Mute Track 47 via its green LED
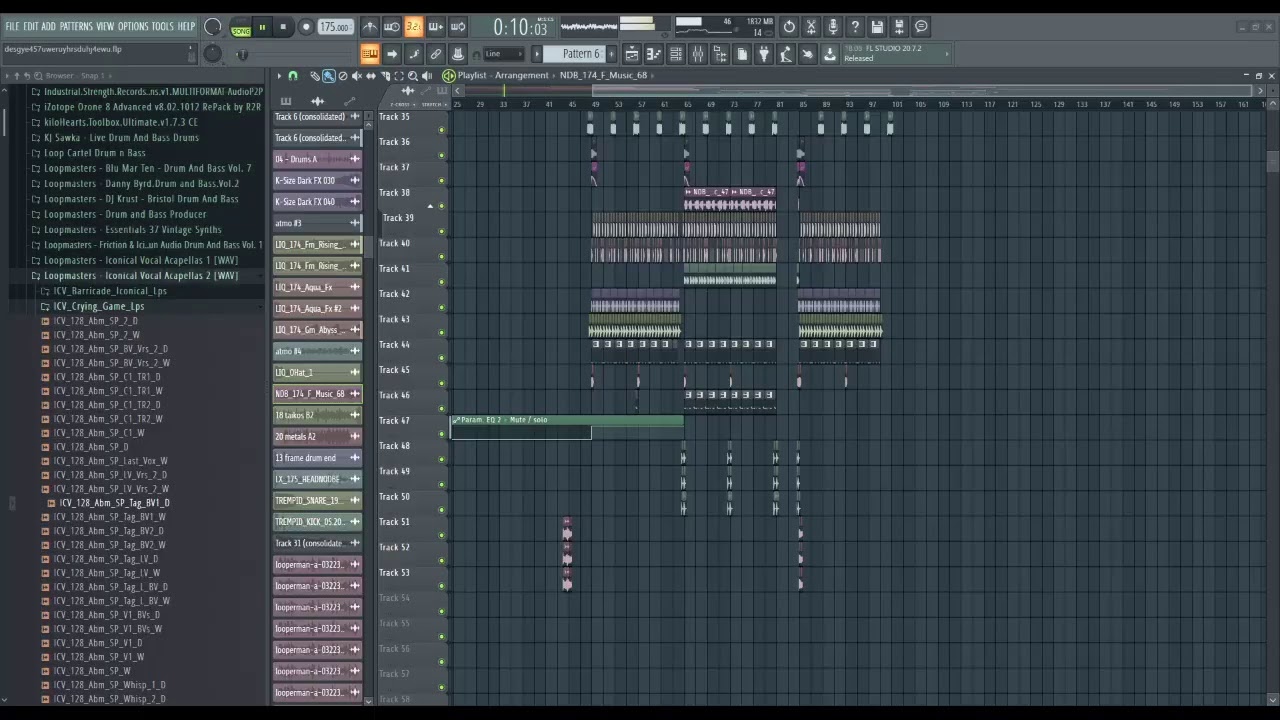 coord(441,434)
